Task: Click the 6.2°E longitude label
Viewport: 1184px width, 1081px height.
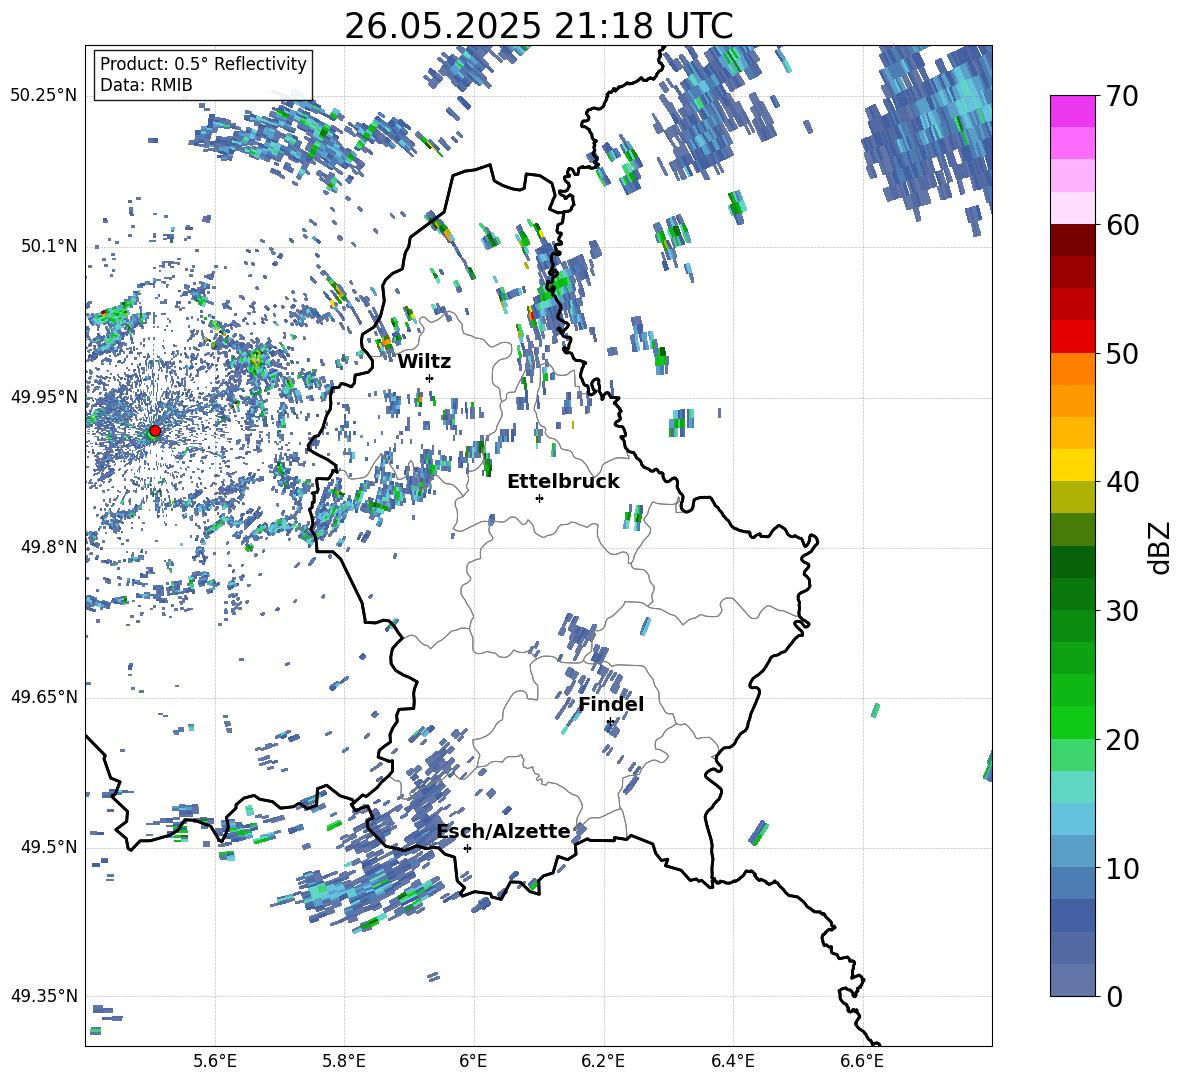Action: (603, 1061)
